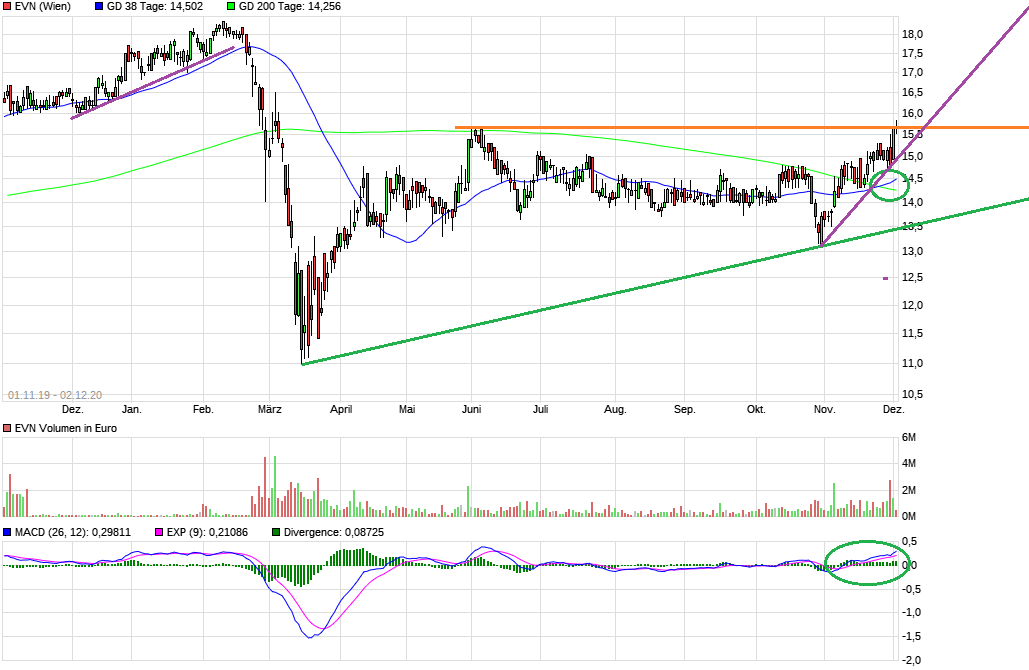The width and height of the screenshot is (1029, 670).
Task: Click the MACD axis value -2,0
Action: [x=910, y=661]
